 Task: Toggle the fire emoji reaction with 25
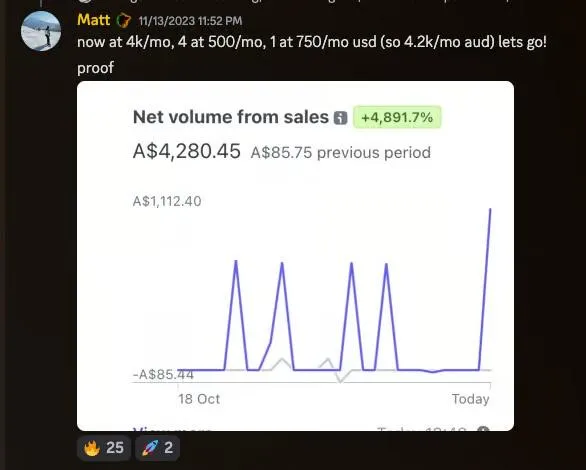coord(104,448)
